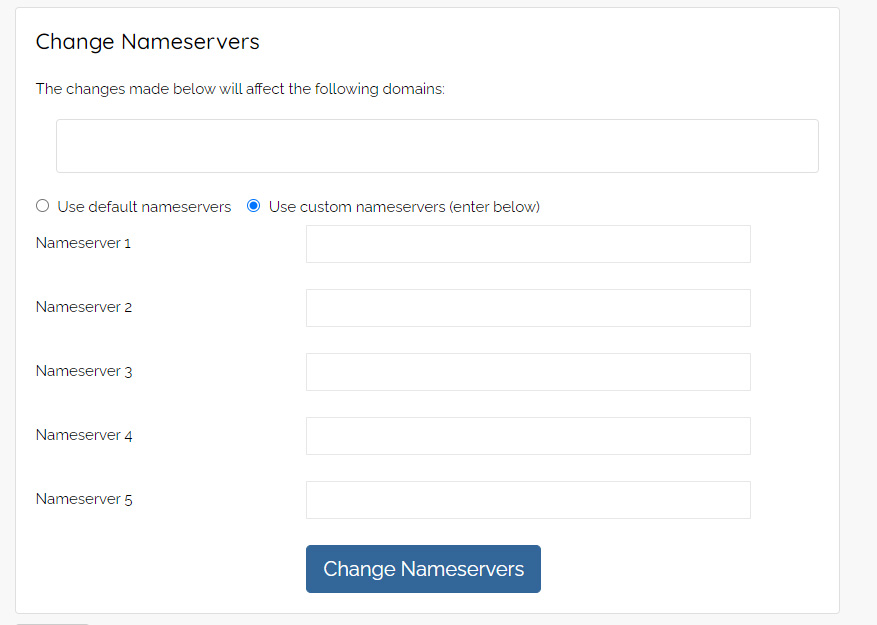Click into the Nameserver 4 text box
877x625 pixels.
coord(528,436)
